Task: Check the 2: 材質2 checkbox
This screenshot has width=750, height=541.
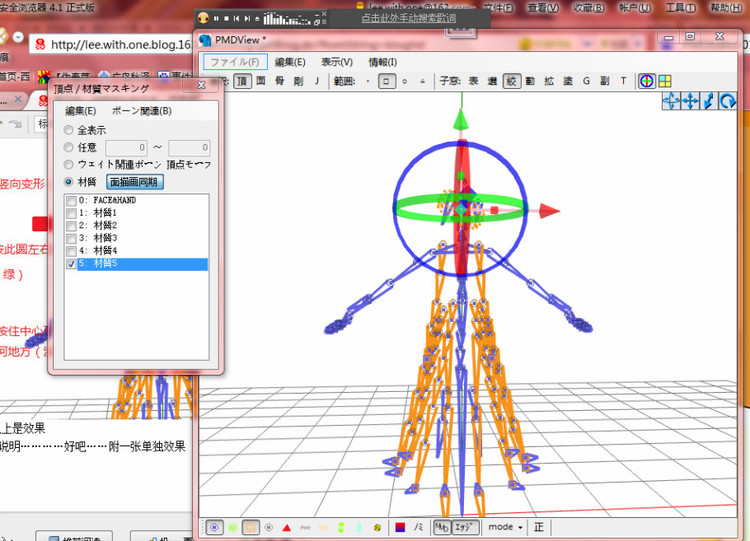Action: click(71, 226)
